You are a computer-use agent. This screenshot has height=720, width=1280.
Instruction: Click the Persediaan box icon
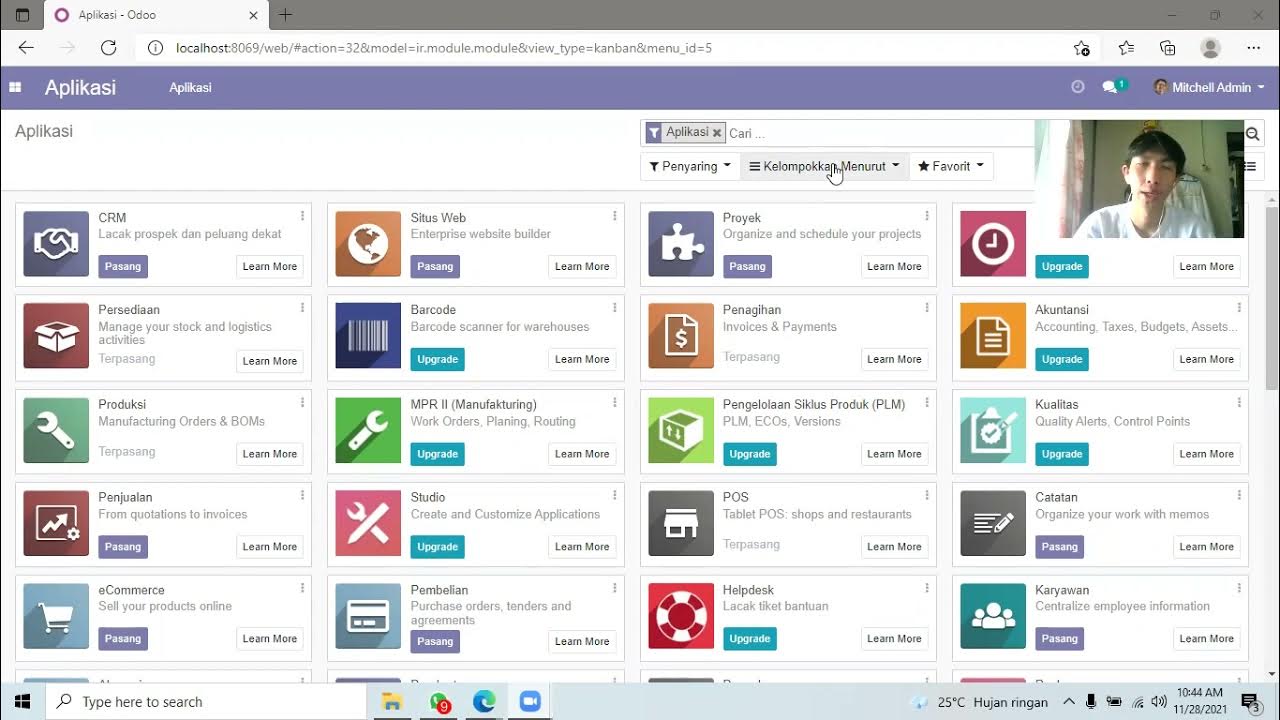56,336
